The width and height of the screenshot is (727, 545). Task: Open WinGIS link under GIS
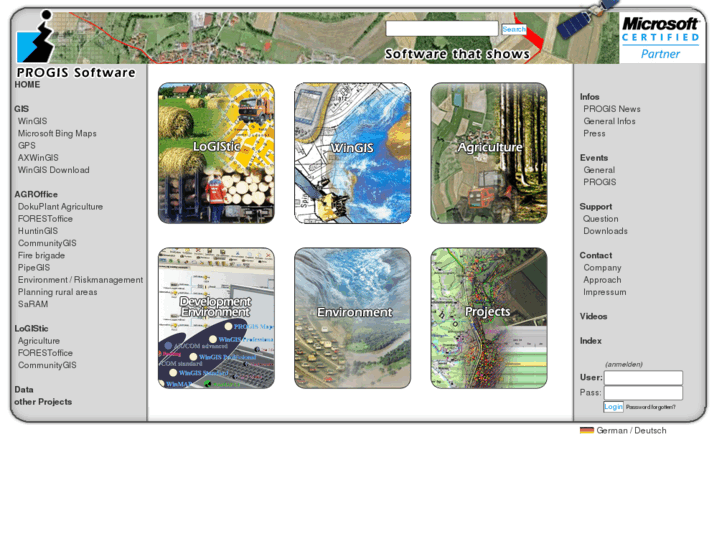click(x=32, y=121)
